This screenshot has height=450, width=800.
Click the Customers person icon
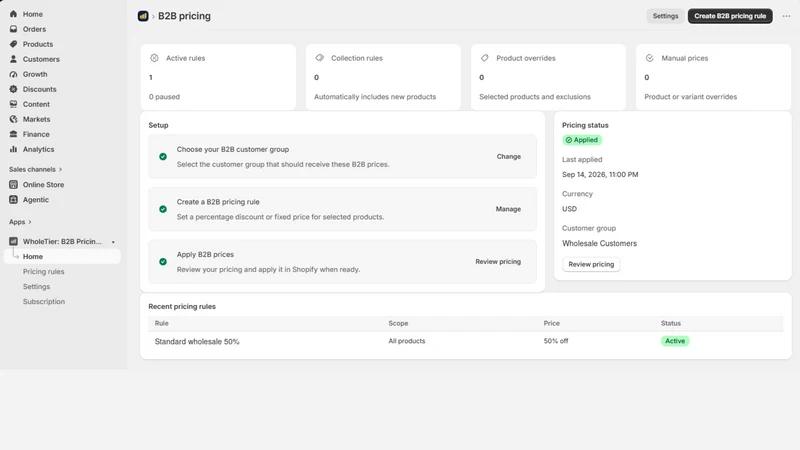tap(13, 59)
